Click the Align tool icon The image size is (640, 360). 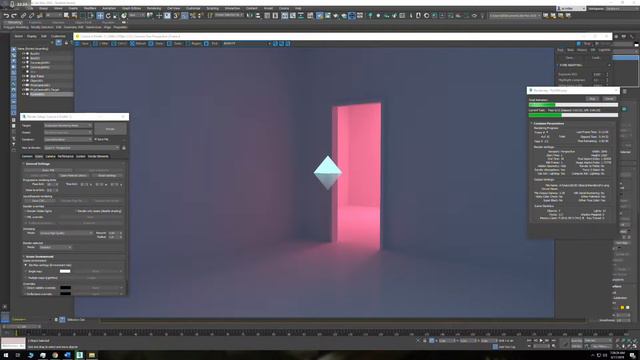click(x=258, y=16)
